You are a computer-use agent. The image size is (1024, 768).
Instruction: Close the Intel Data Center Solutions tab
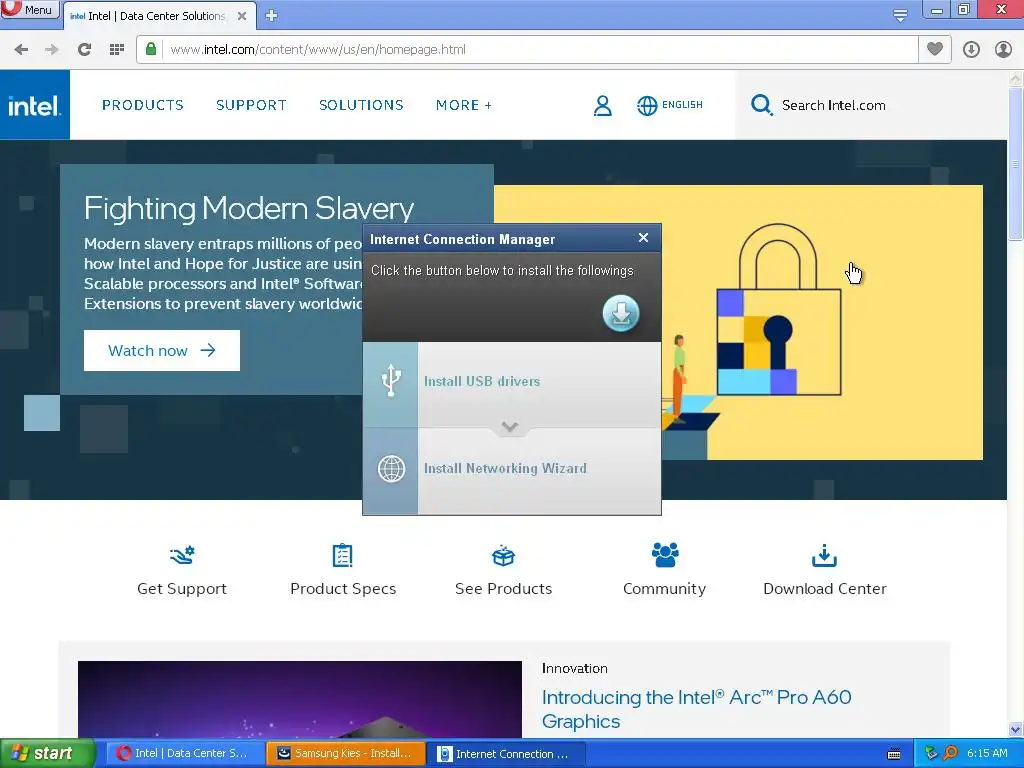click(242, 16)
